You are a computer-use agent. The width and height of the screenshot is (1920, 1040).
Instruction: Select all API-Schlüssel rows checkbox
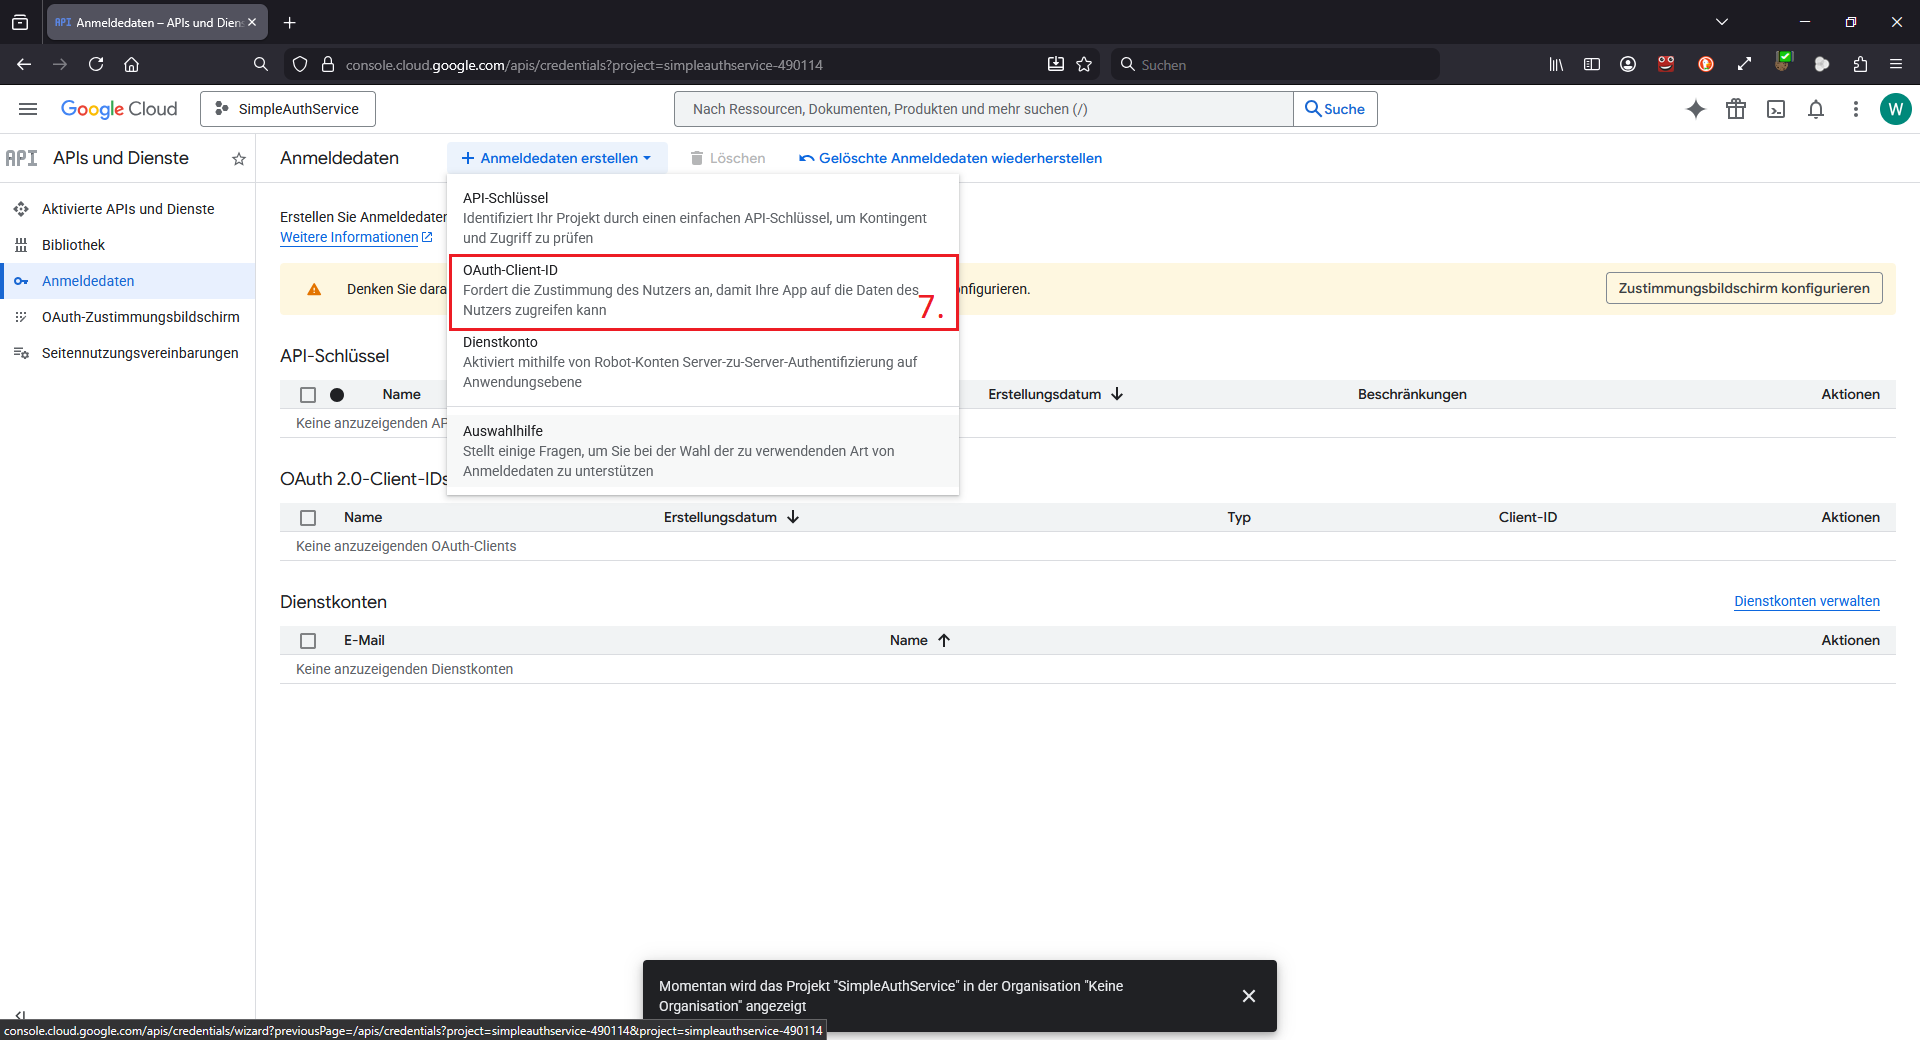point(308,395)
